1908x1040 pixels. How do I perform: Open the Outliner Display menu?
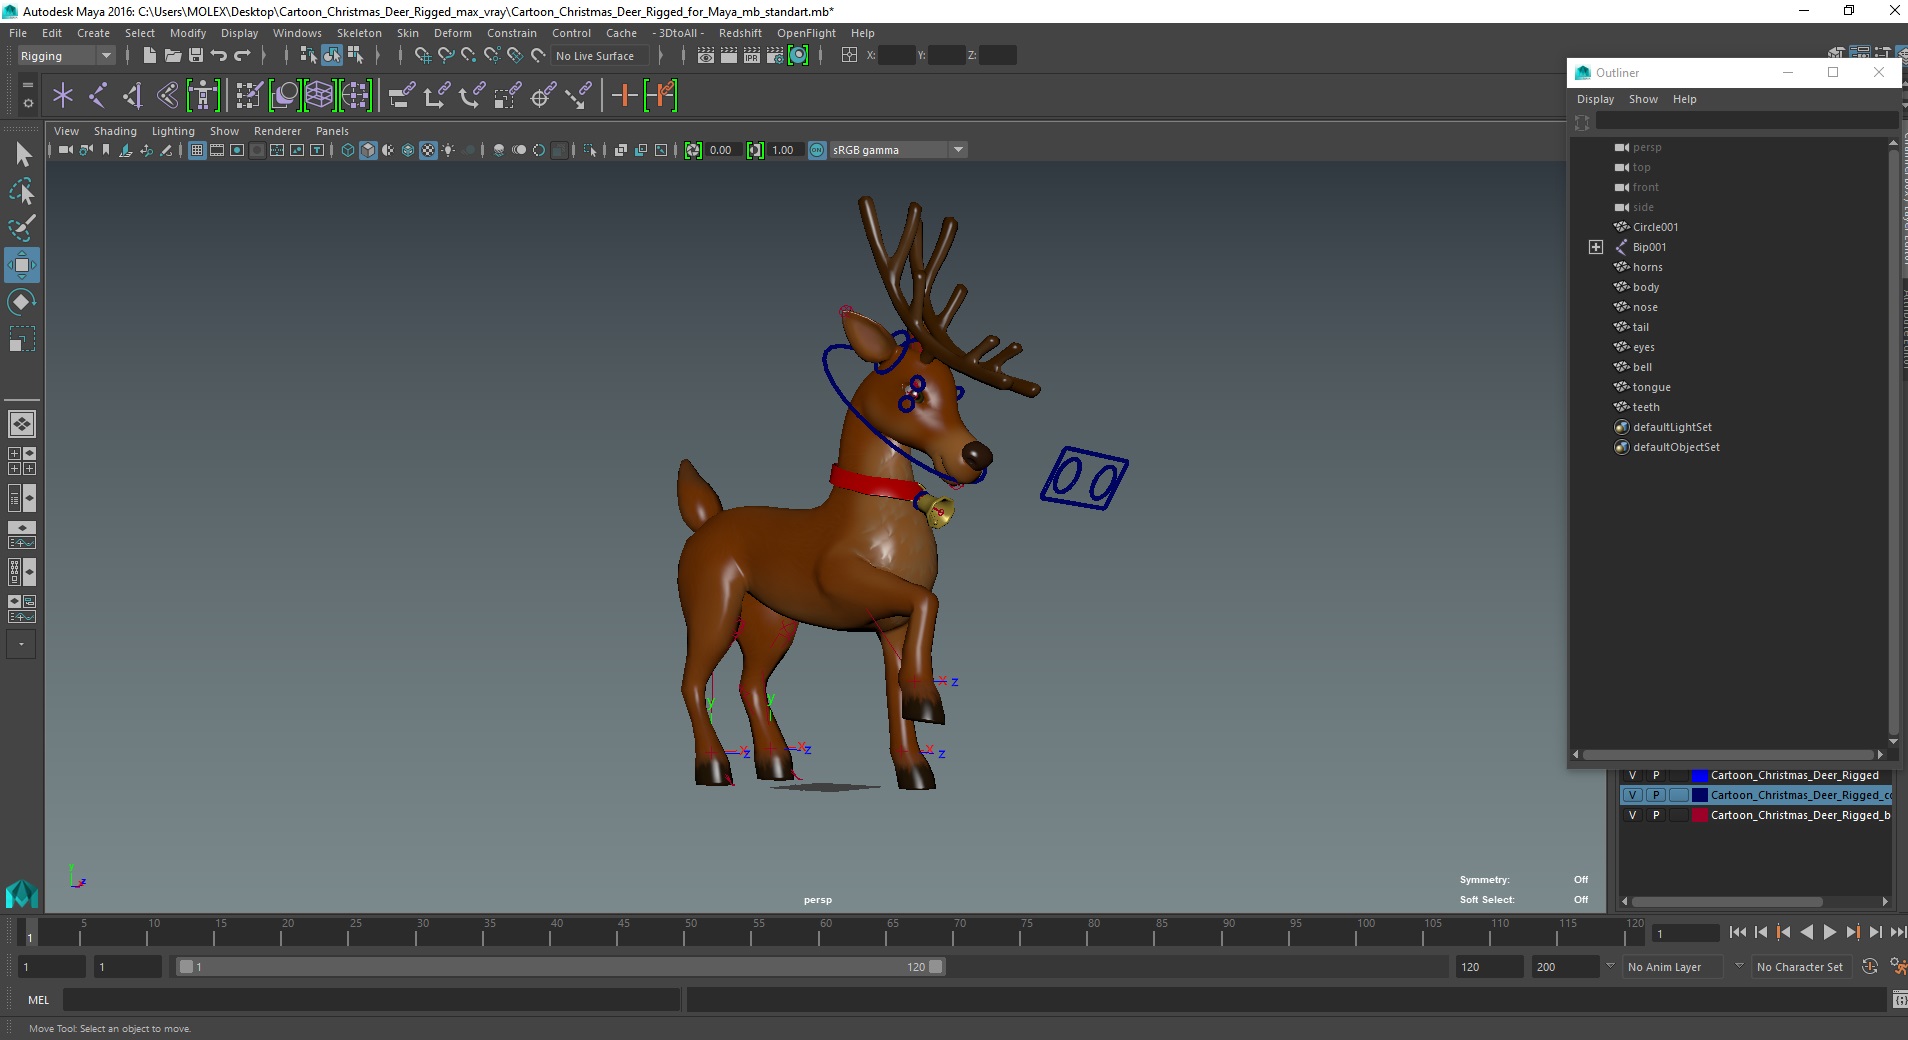(x=1595, y=99)
